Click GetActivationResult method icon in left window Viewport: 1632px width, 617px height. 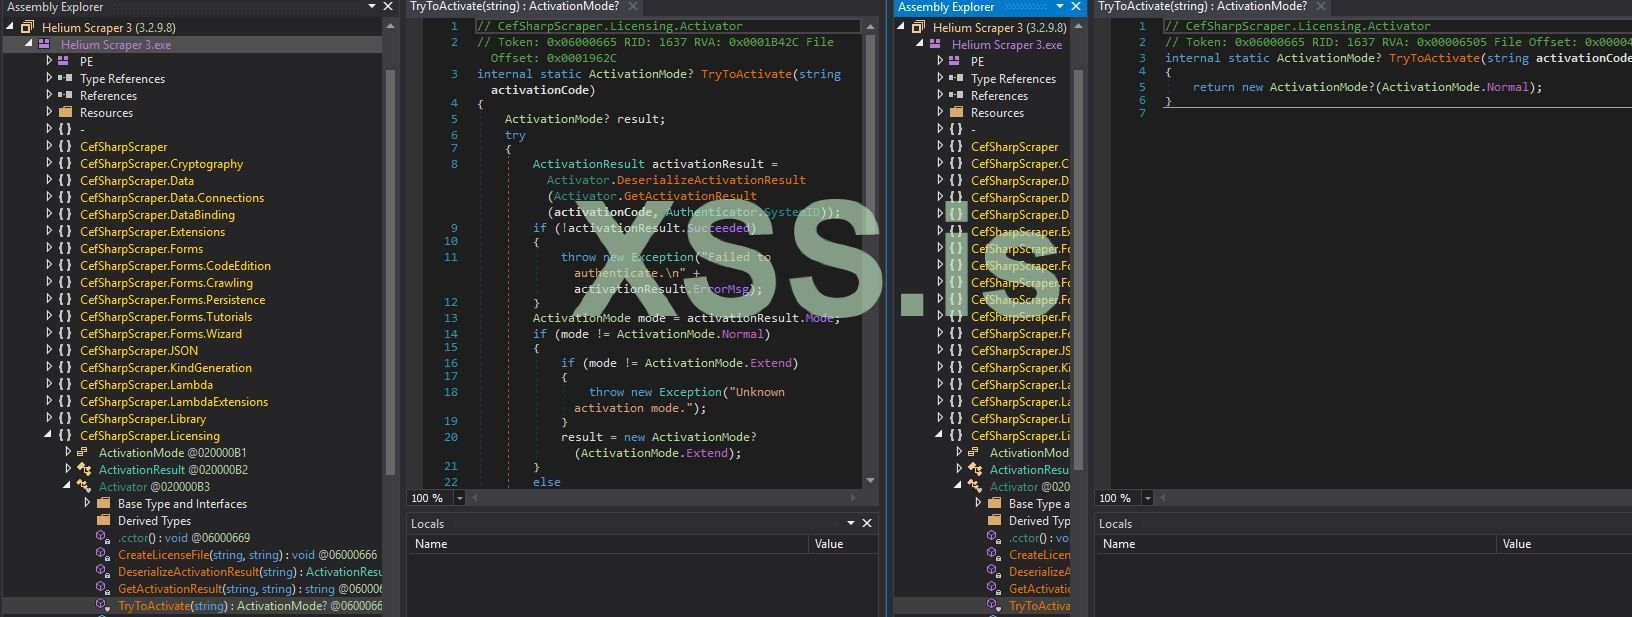(102, 589)
